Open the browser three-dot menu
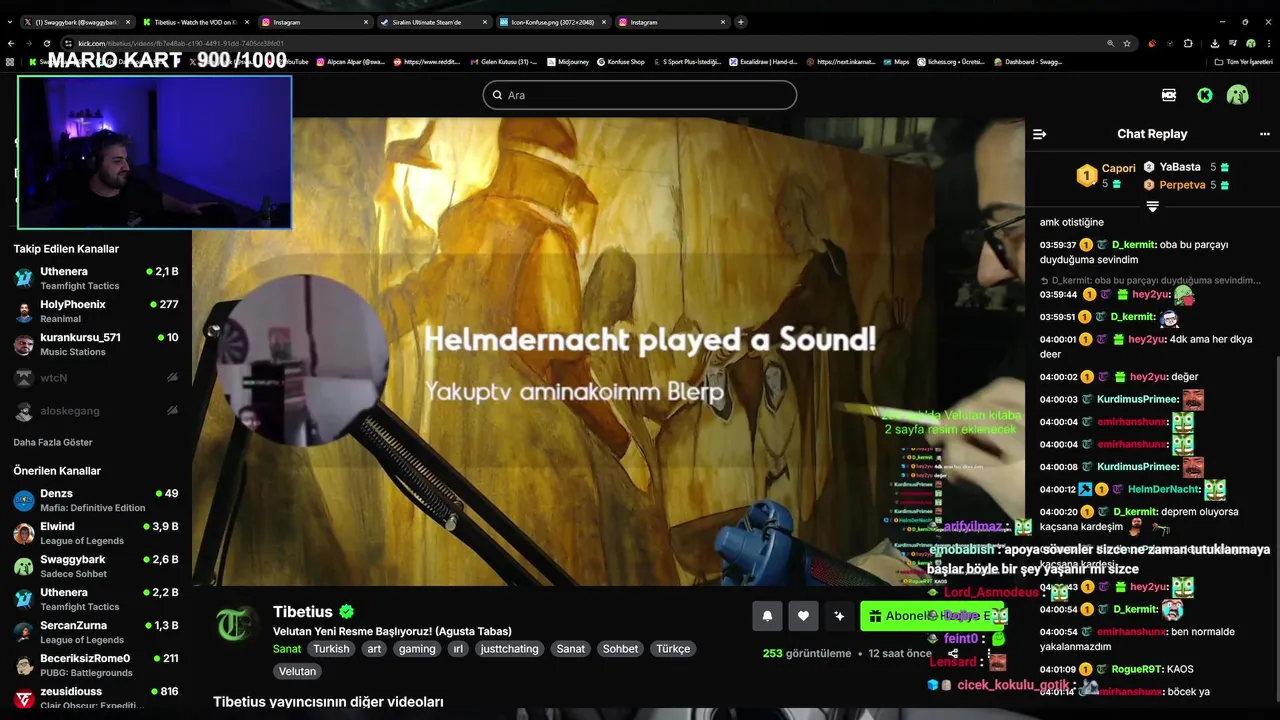The height and width of the screenshot is (720, 1280). [1269, 43]
